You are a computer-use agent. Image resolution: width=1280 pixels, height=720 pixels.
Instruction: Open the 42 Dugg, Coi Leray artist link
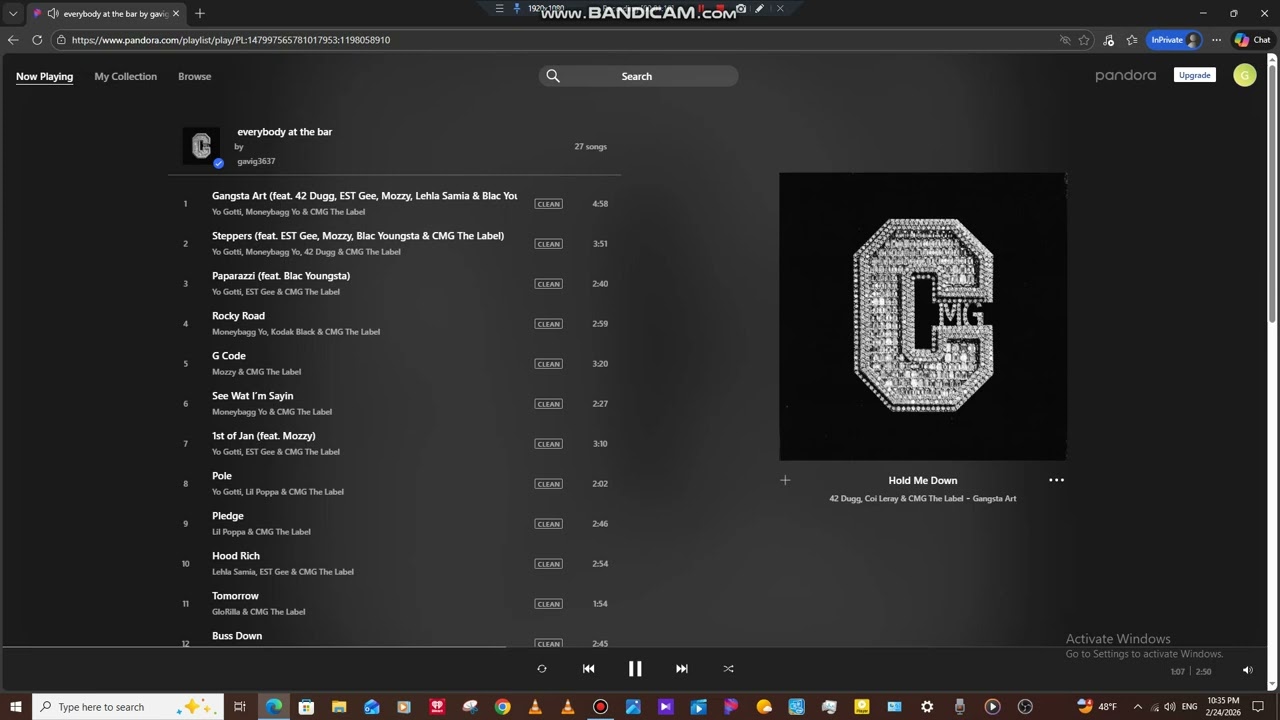click(898, 499)
